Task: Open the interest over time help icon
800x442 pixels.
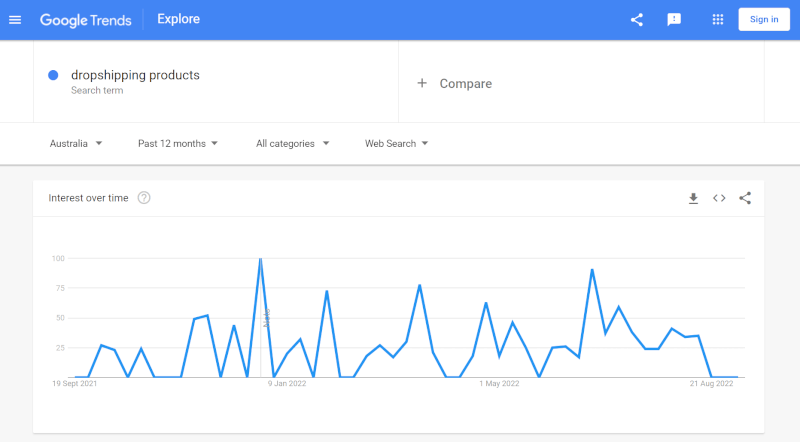Action: pyautogui.click(x=144, y=198)
